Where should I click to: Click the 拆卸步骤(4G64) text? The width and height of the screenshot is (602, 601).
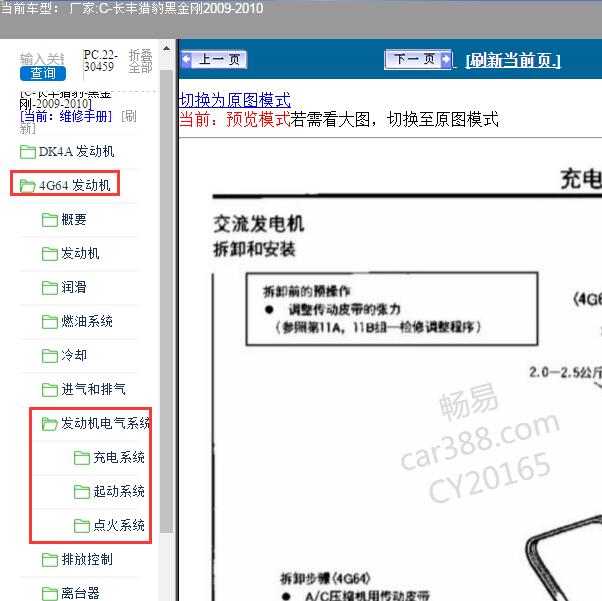click(x=325, y=578)
